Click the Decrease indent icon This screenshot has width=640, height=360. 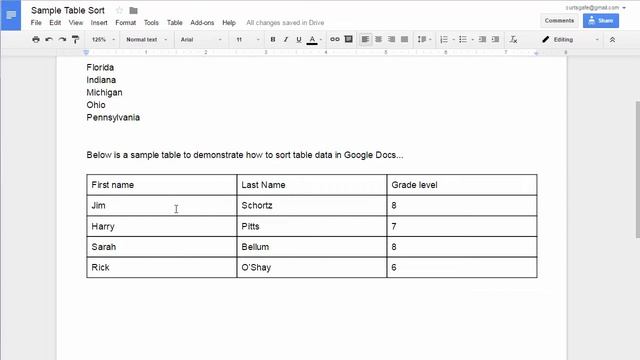[x=482, y=40]
